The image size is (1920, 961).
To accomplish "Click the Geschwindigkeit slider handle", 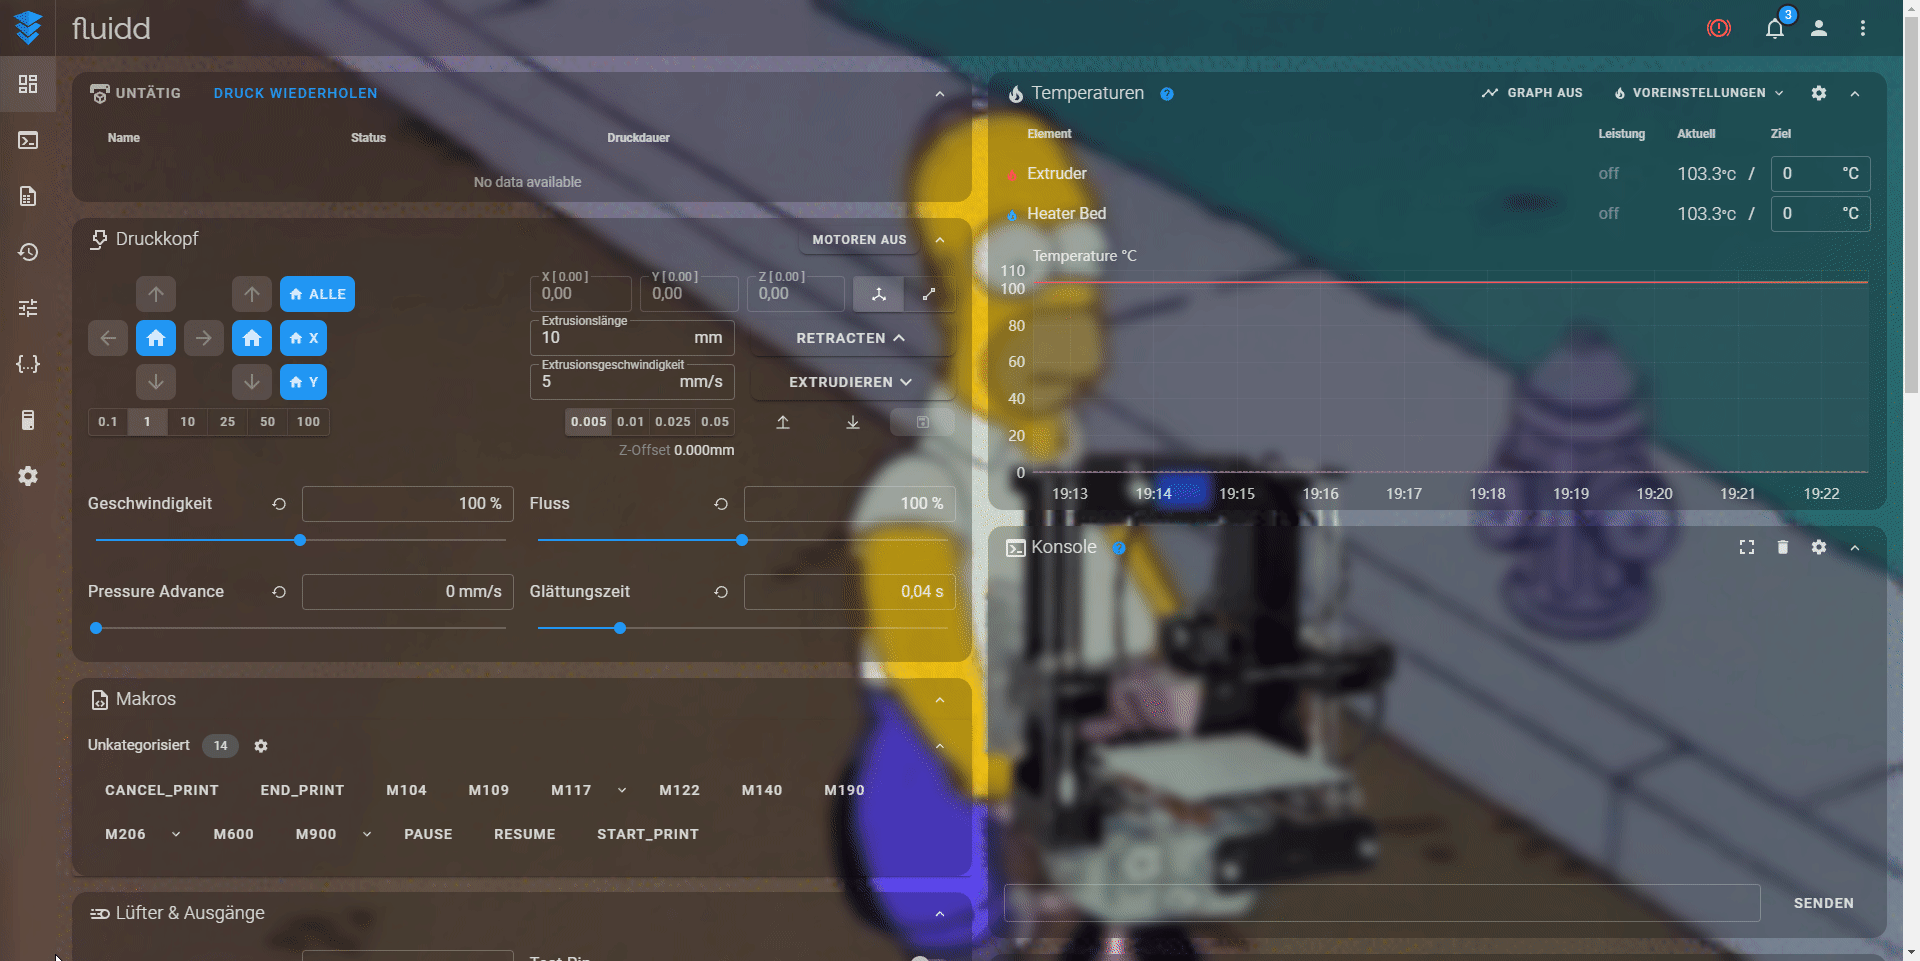I will point(300,540).
